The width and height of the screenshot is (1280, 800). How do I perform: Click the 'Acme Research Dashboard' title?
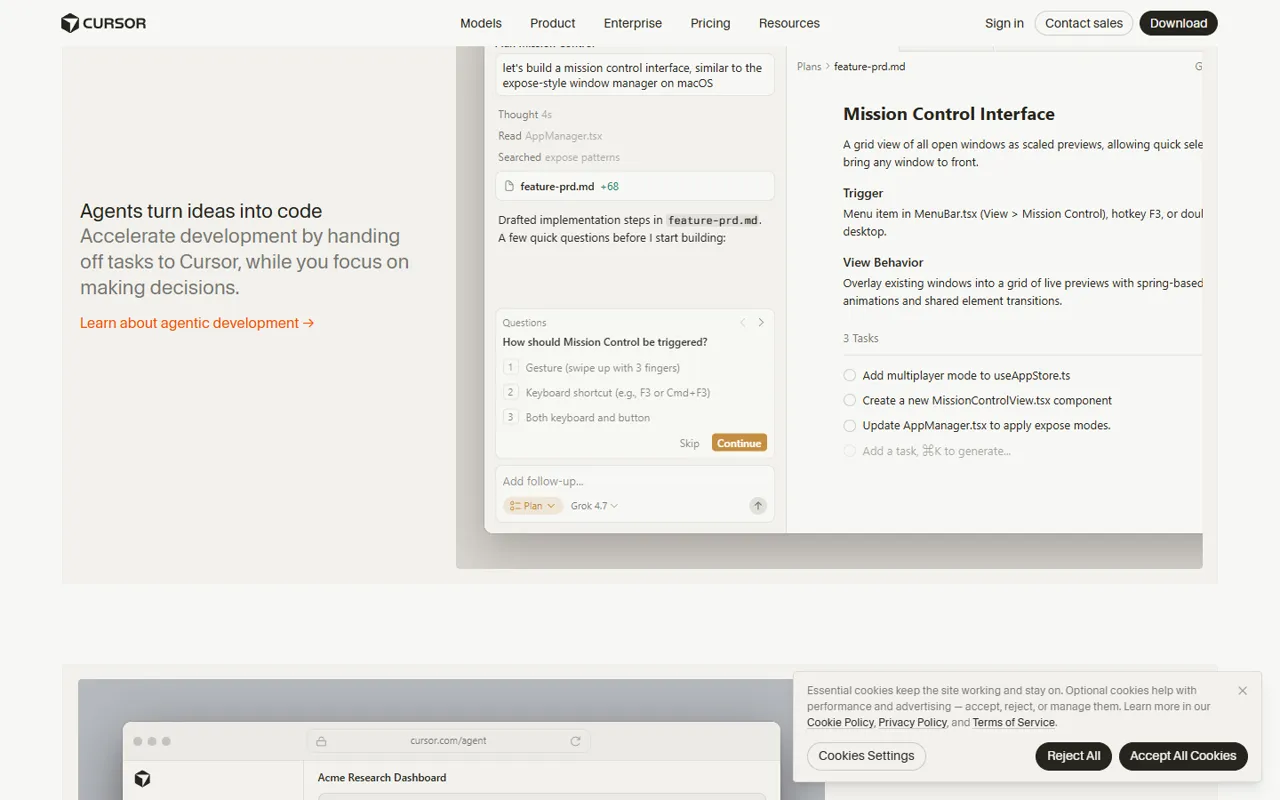[382, 778]
